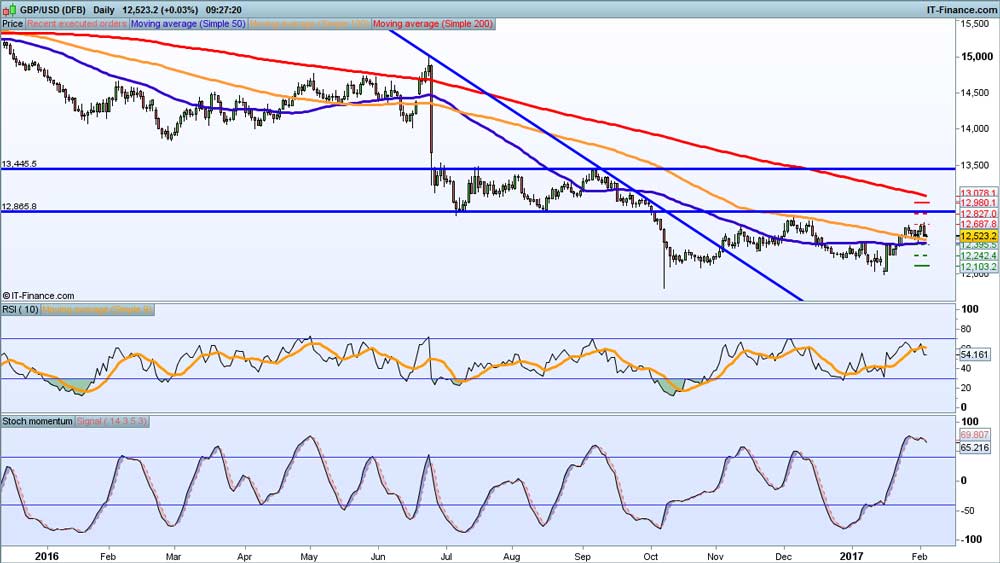Click the 13,078.1 red price tag
Image resolution: width=1000 pixels, height=563 pixels.
[978, 193]
